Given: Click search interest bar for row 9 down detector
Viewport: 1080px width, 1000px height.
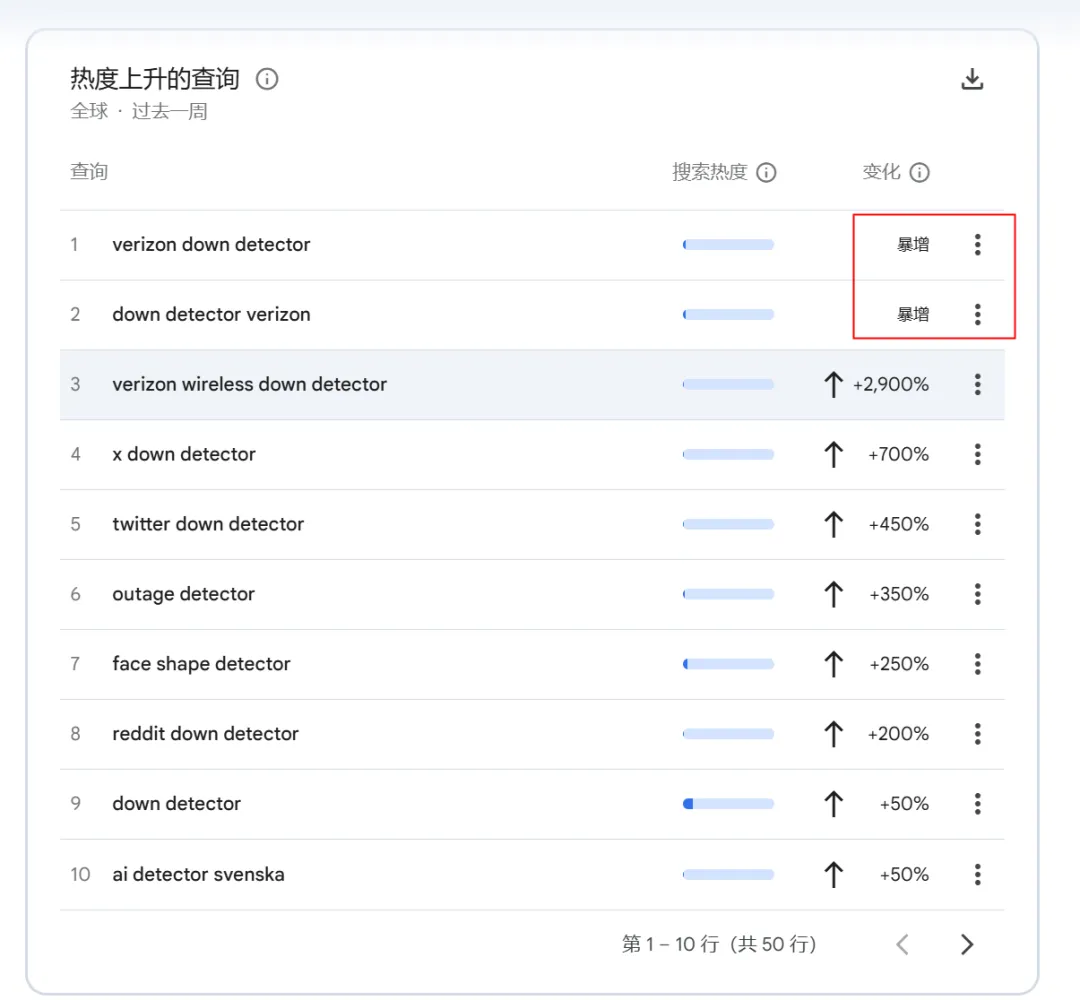Looking at the screenshot, I should click(x=728, y=804).
